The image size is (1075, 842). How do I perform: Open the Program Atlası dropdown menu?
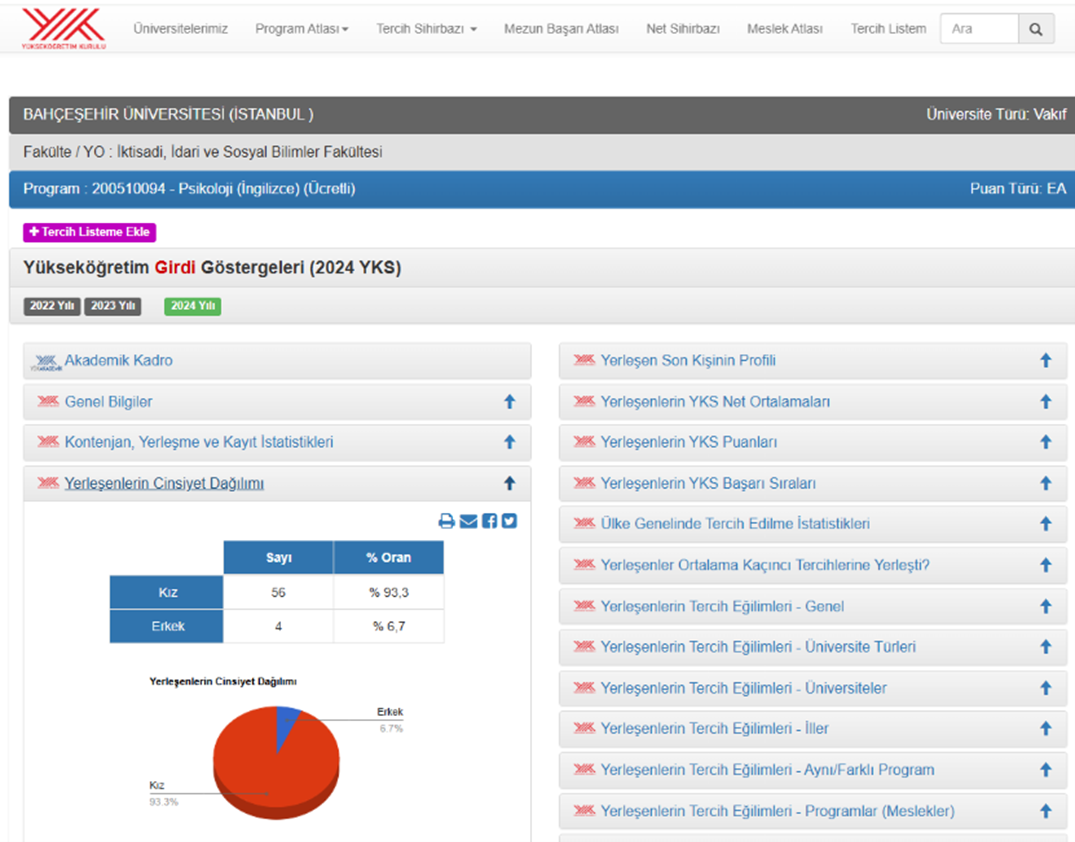click(301, 29)
